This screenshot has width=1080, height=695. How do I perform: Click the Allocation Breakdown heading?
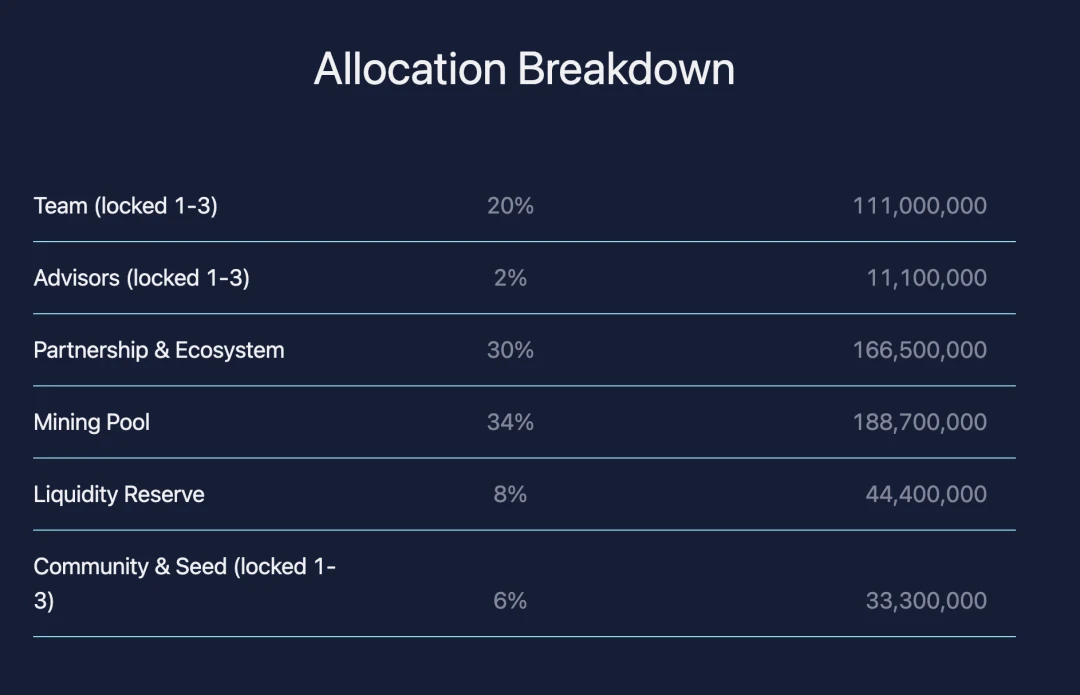tap(524, 69)
